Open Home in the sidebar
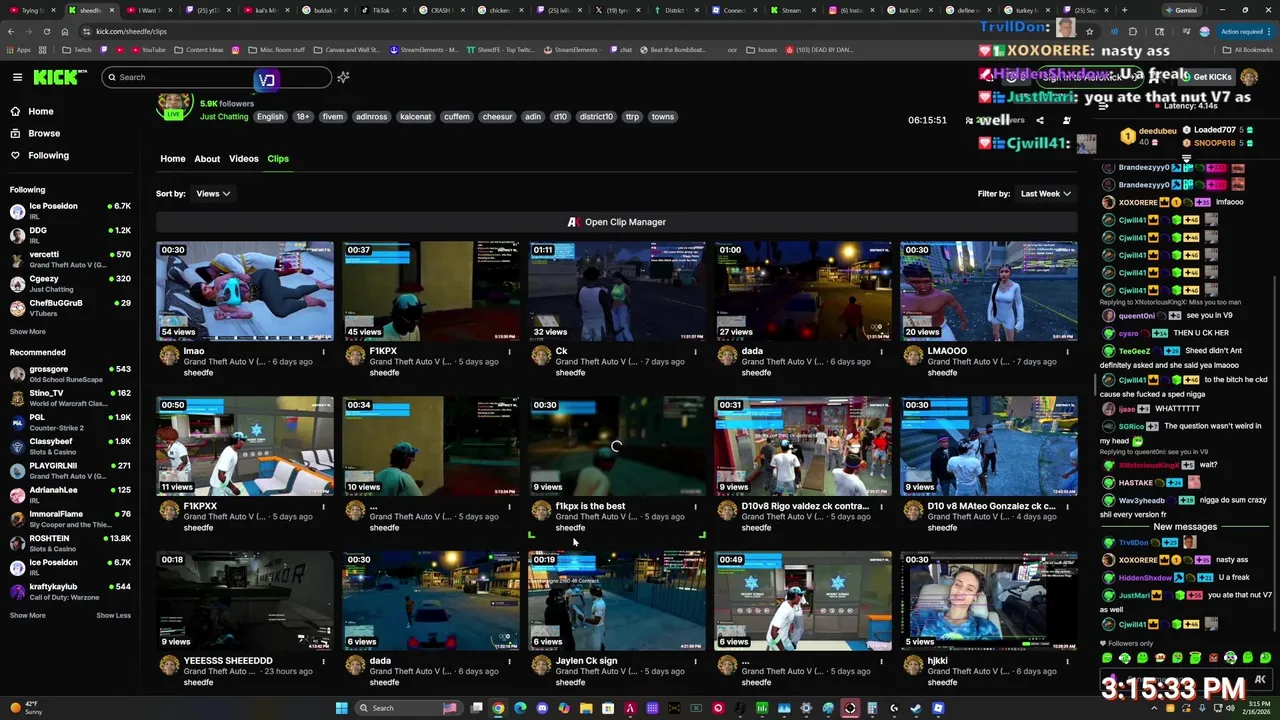 41,111
